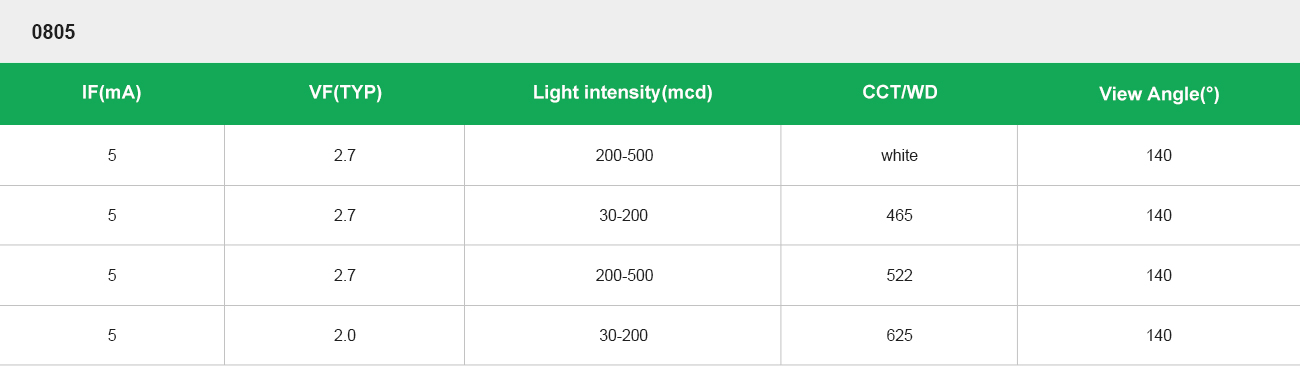Click the CCT/WD column header

[x=899, y=93]
